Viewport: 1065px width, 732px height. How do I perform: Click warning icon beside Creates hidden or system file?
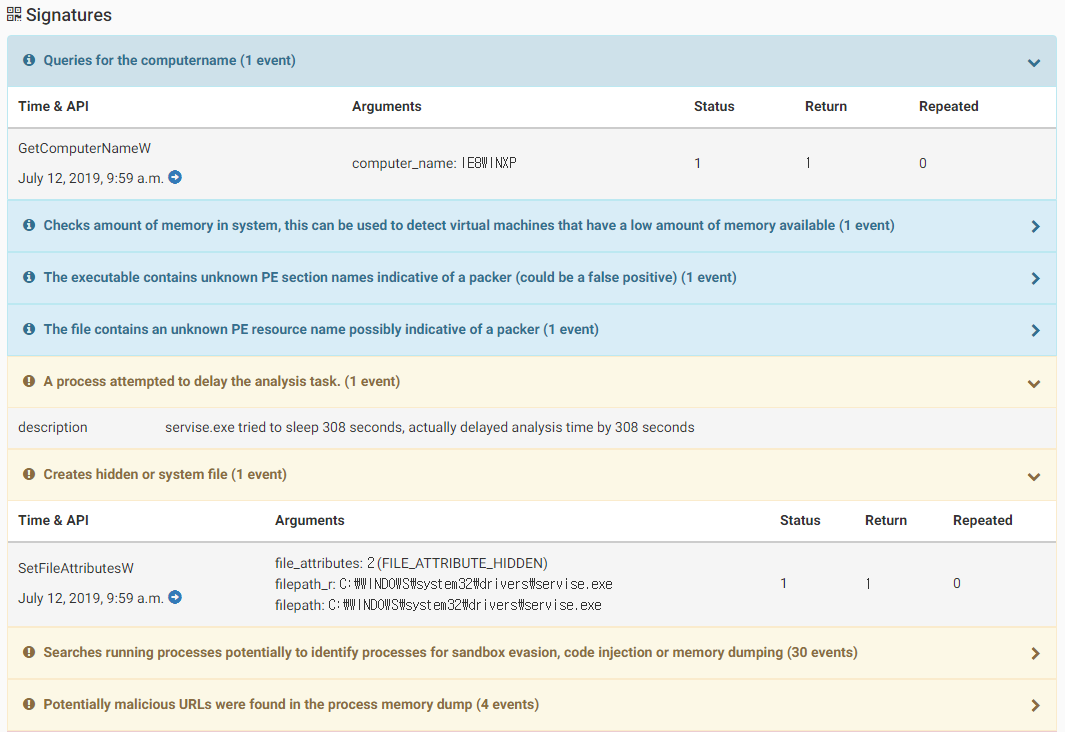point(29,474)
